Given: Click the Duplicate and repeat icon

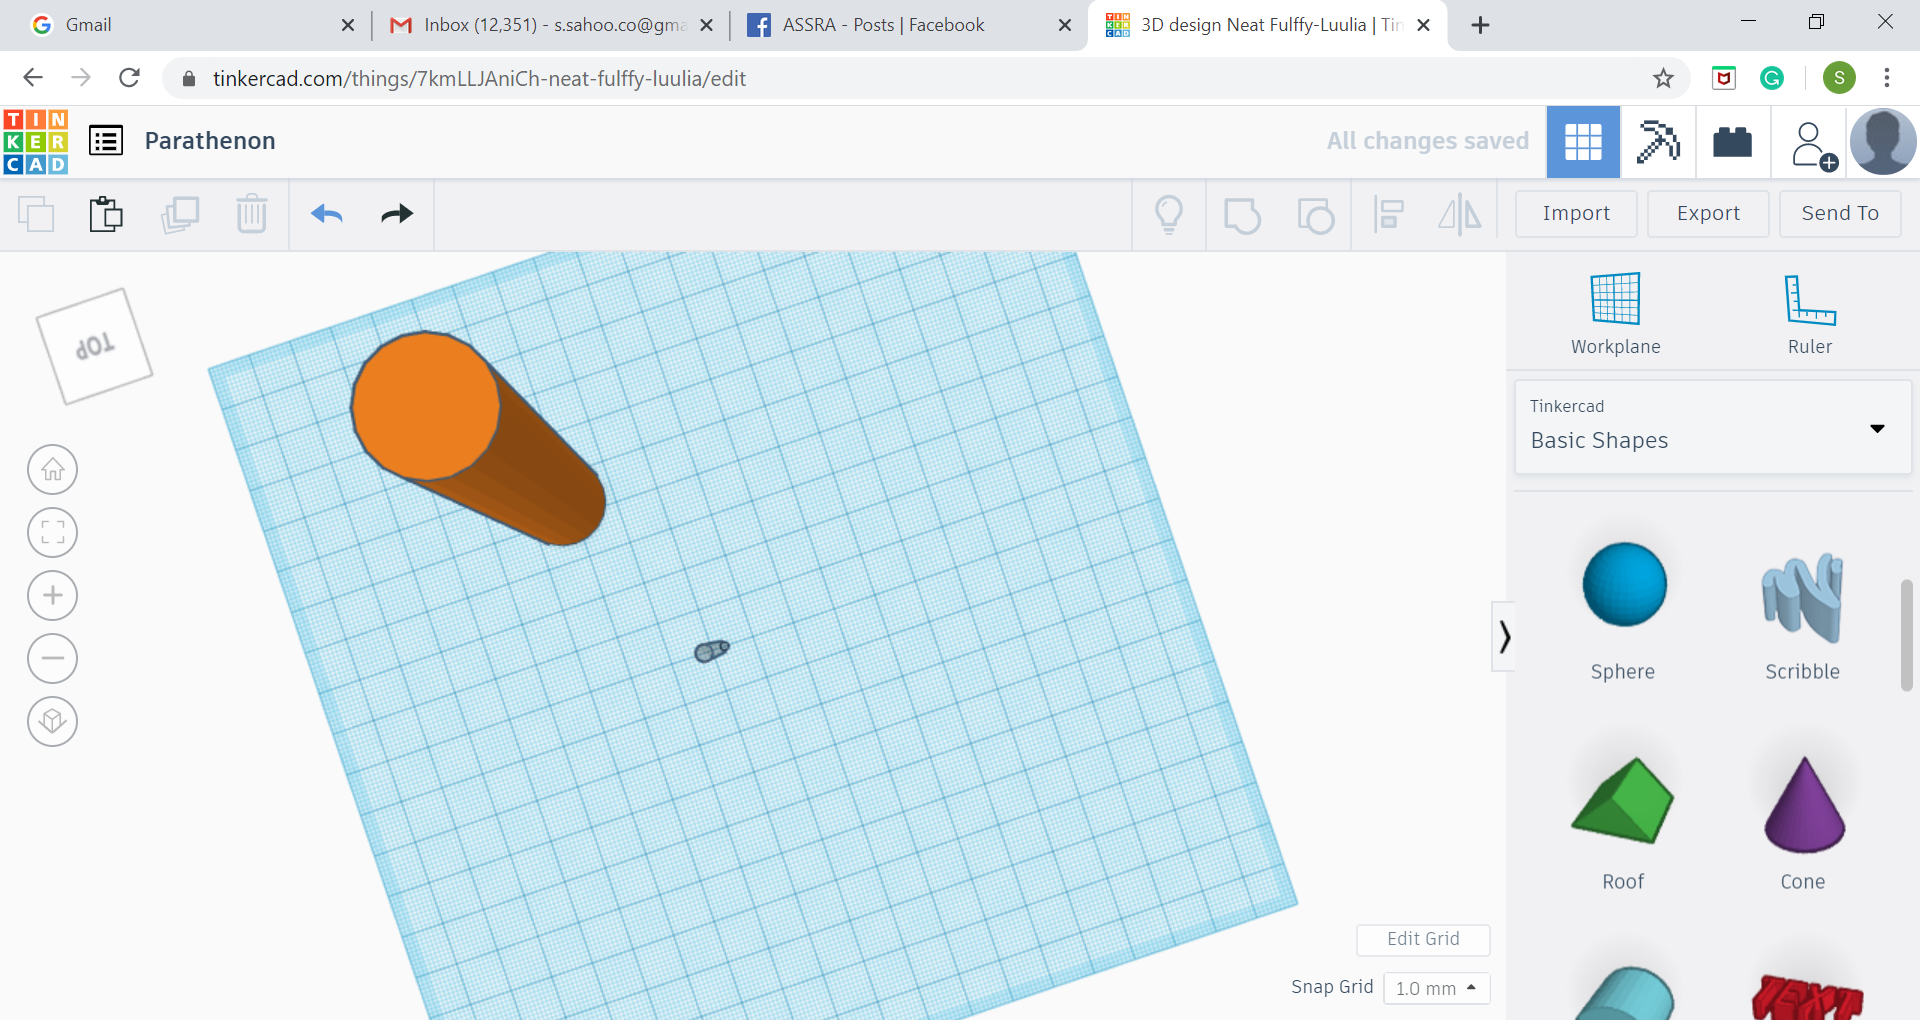Looking at the screenshot, I should point(180,214).
